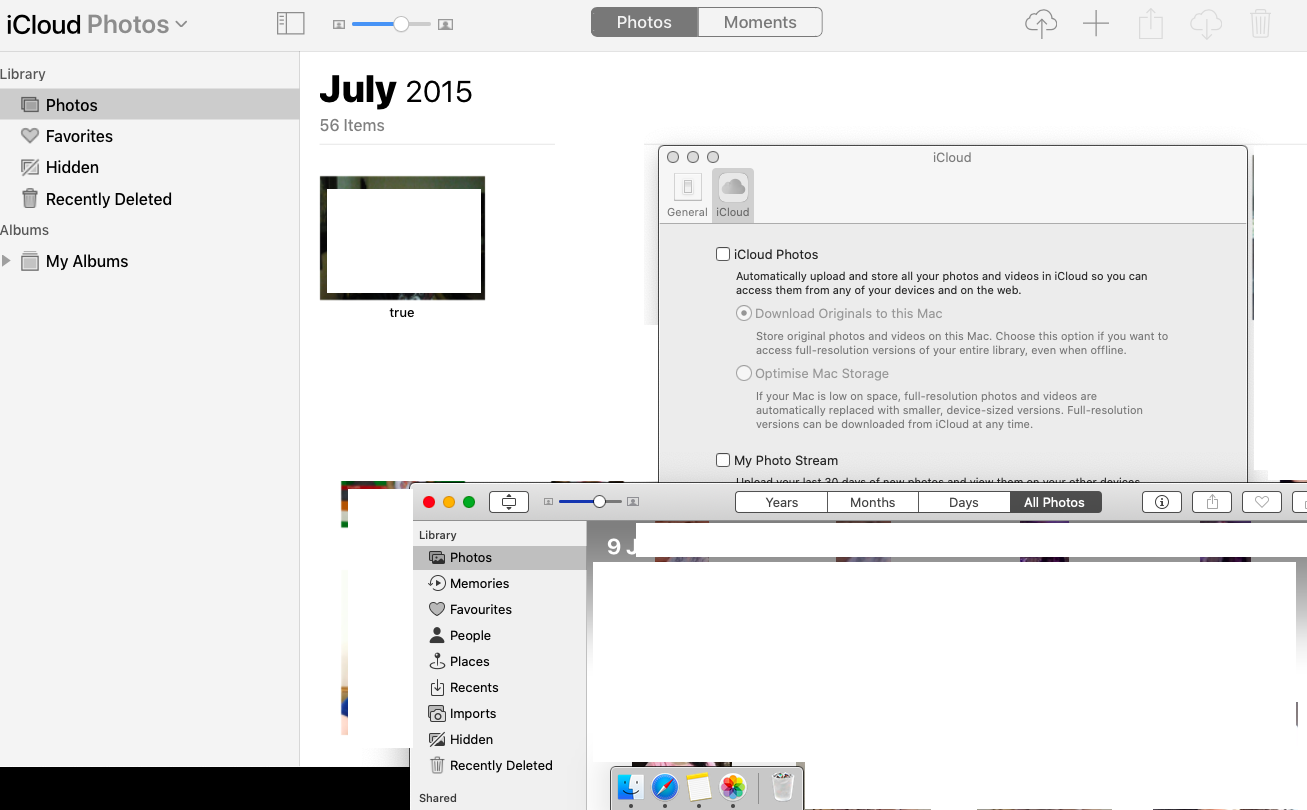Image resolution: width=1307 pixels, height=810 pixels.
Task: Expand the My Albums disclosure triangle
Action: point(7,261)
